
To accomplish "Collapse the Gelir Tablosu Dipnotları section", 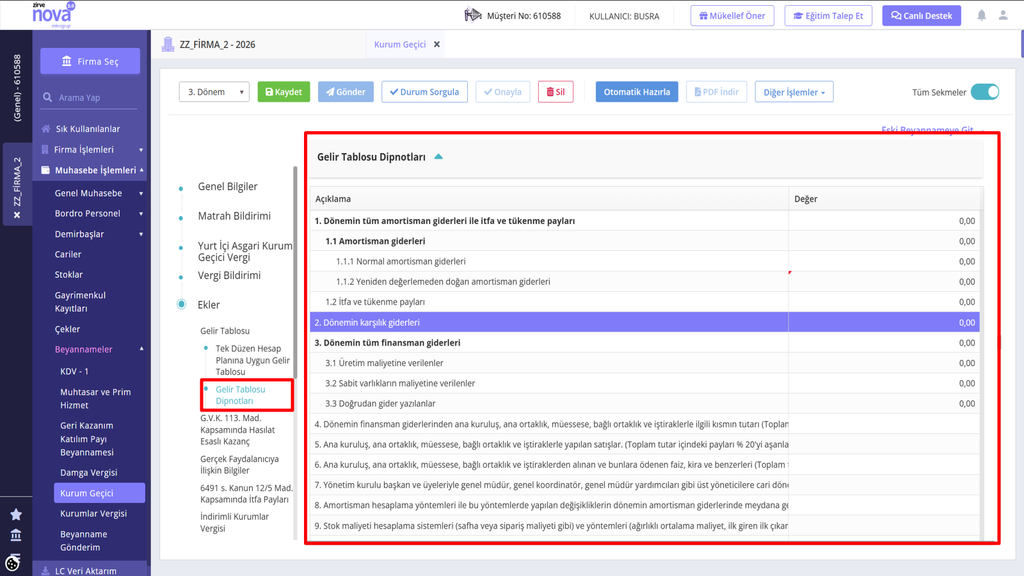I will tap(439, 157).
